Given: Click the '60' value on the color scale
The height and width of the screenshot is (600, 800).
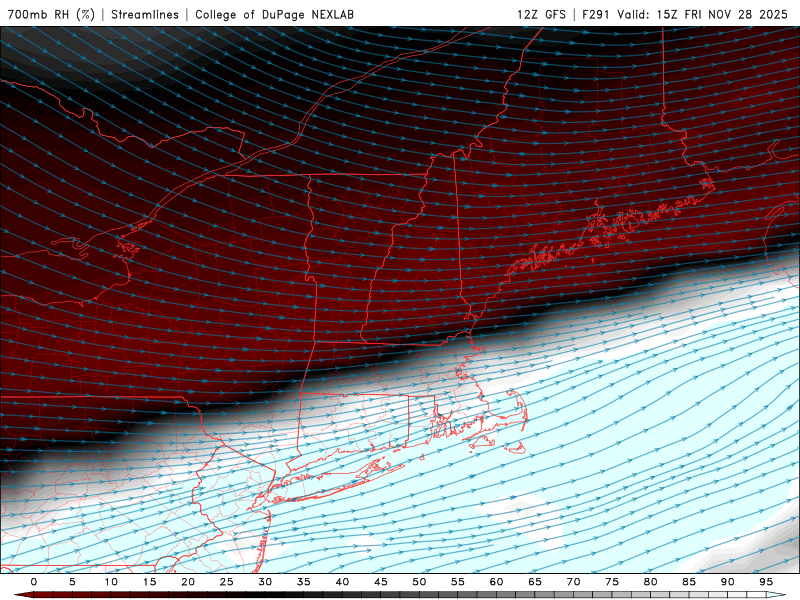Looking at the screenshot, I should (x=496, y=582).
